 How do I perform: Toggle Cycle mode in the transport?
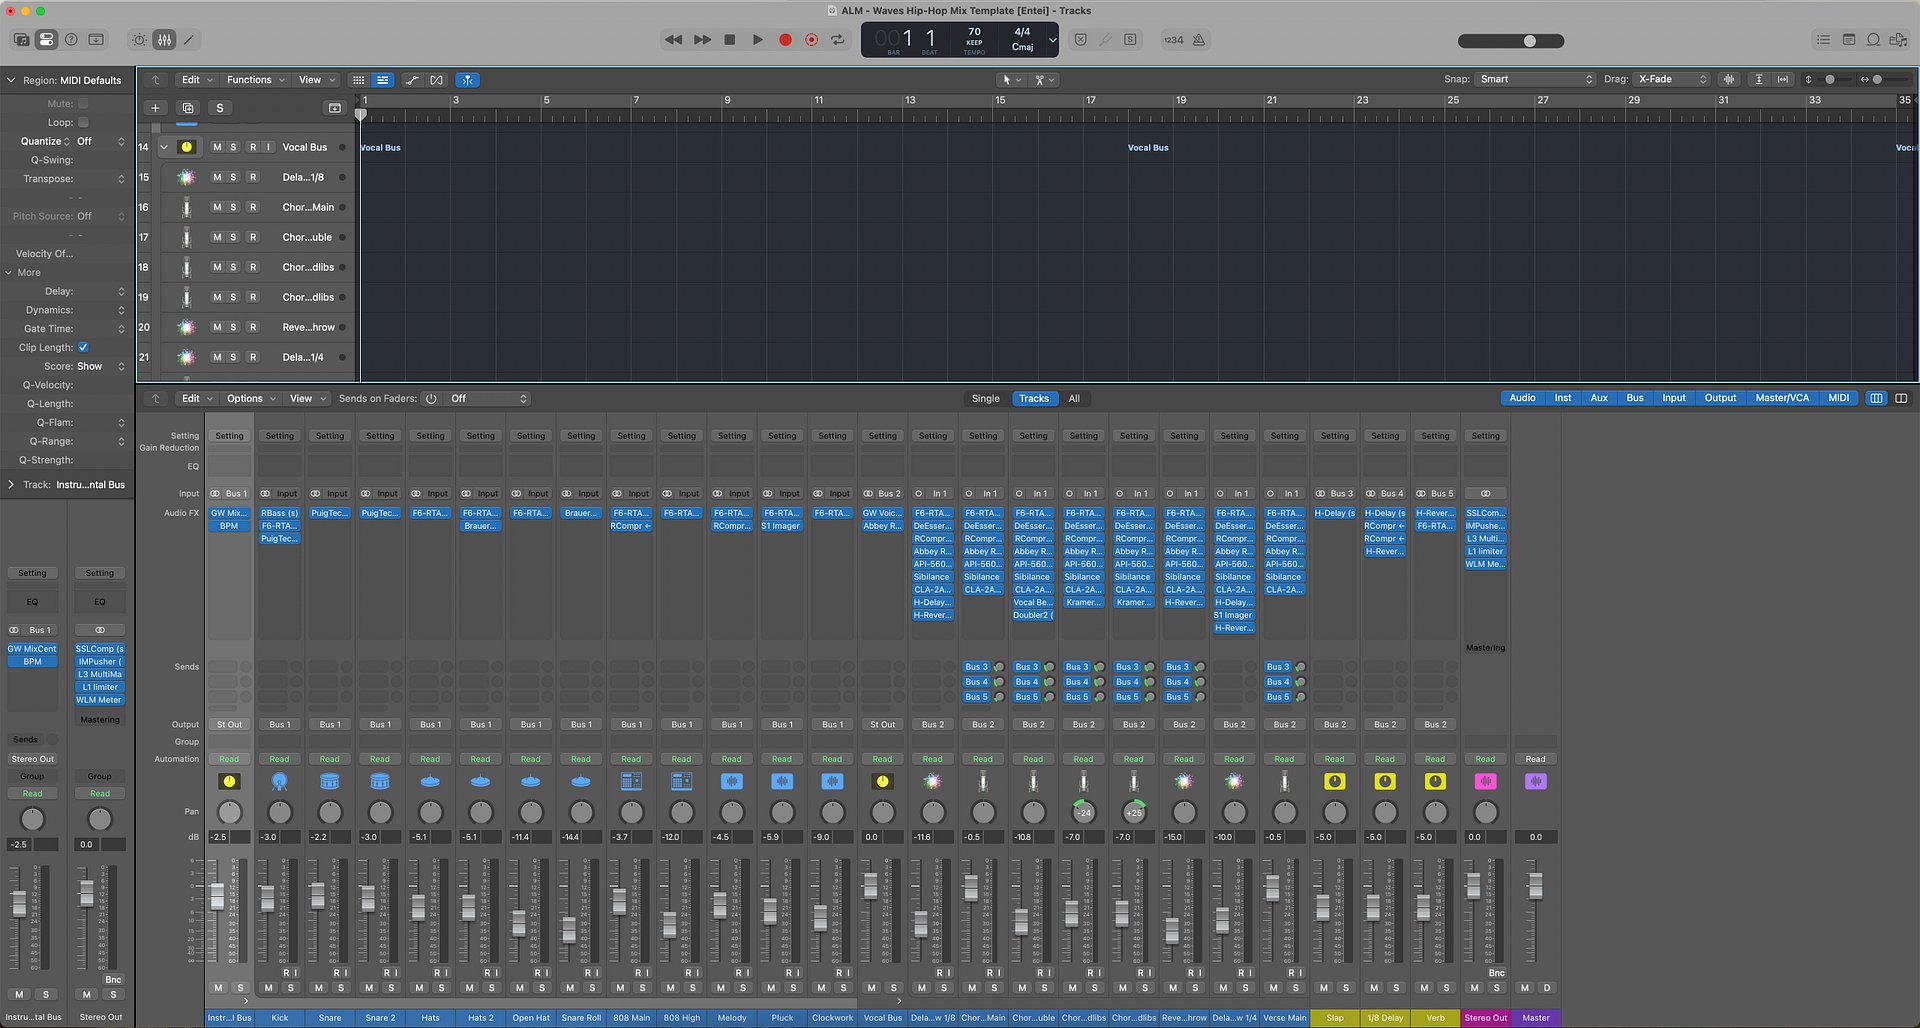point(838,40)
